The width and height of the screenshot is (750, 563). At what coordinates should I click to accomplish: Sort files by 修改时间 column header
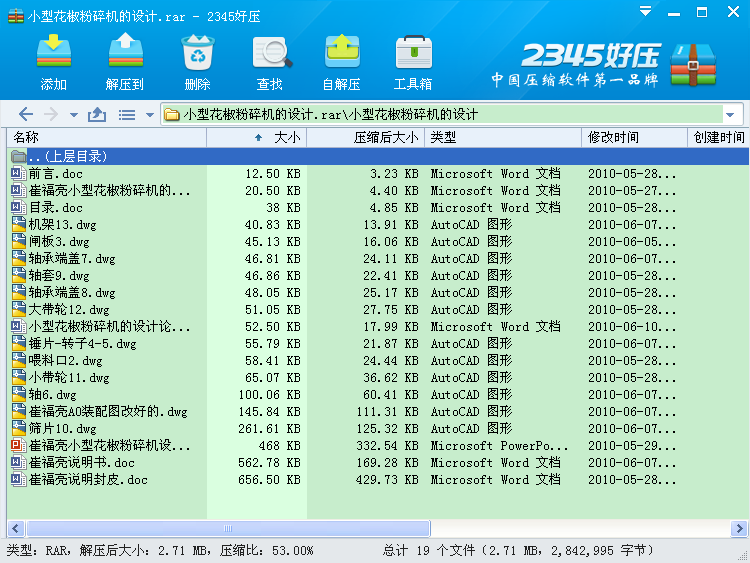[x=634, y=137]
